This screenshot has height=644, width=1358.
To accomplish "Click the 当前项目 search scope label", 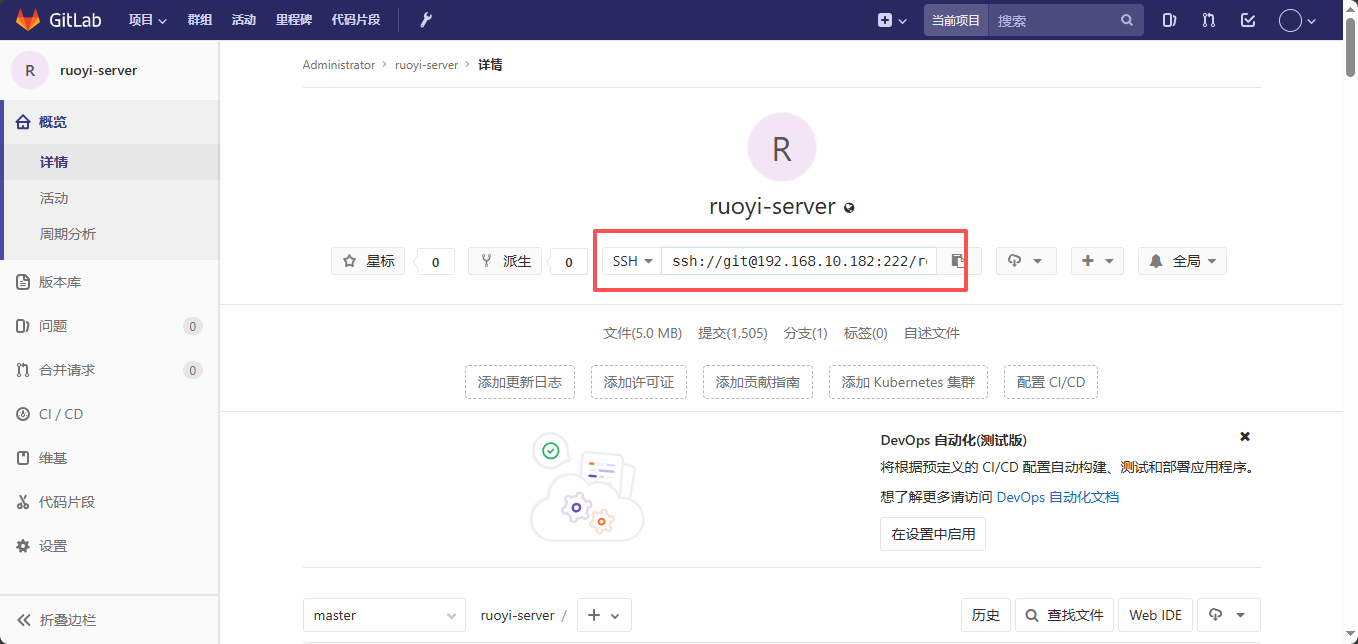I will [x=956, y=20].
